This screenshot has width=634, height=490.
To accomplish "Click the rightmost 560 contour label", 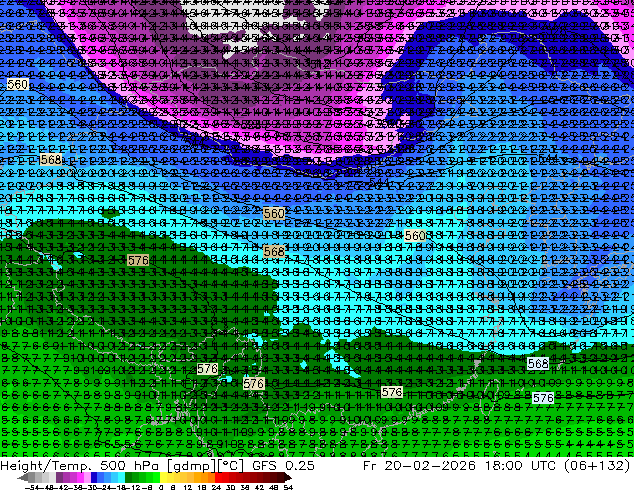I will click(415, 236).
